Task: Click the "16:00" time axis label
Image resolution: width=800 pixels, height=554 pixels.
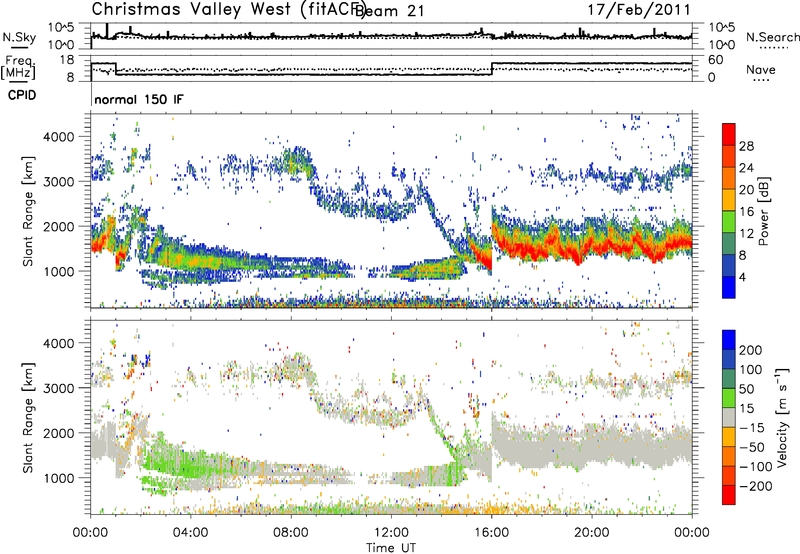Action: (x=492, y=533)
